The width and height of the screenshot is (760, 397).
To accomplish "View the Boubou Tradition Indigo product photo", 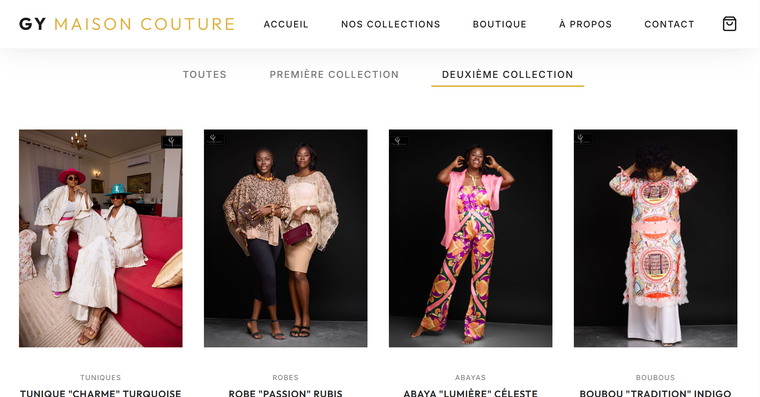I will coord(655,238).
